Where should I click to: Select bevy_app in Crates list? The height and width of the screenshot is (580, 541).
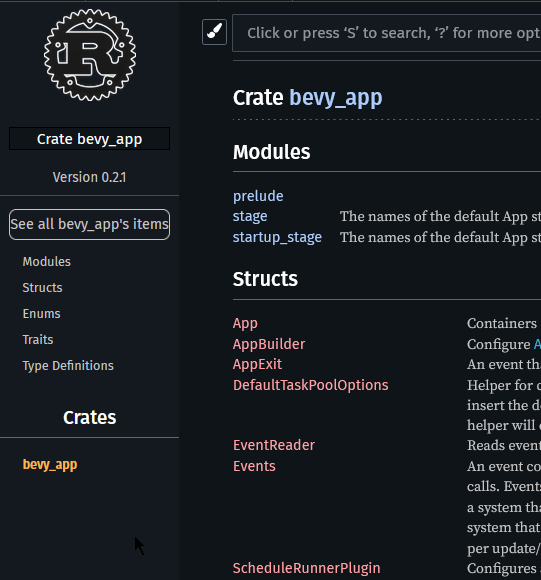pyautogui.click(x=50, y=464)
